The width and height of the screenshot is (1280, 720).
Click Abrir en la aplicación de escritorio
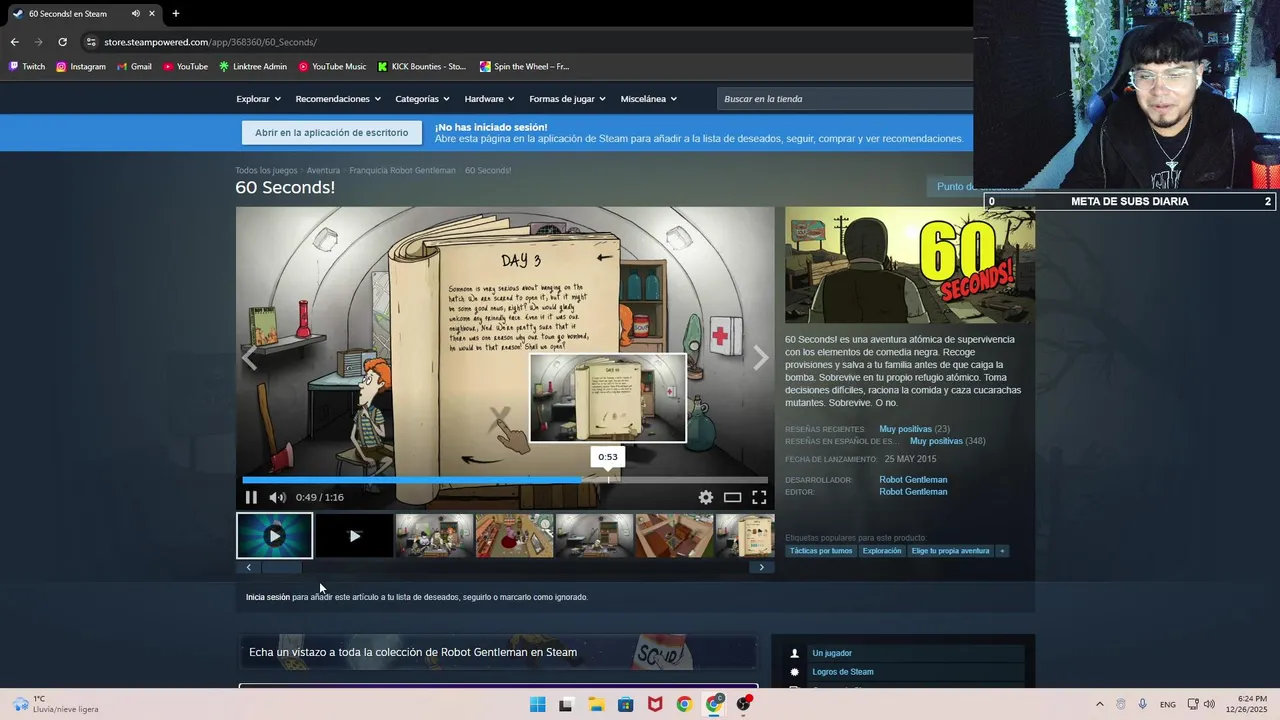(x=331, y=133)
